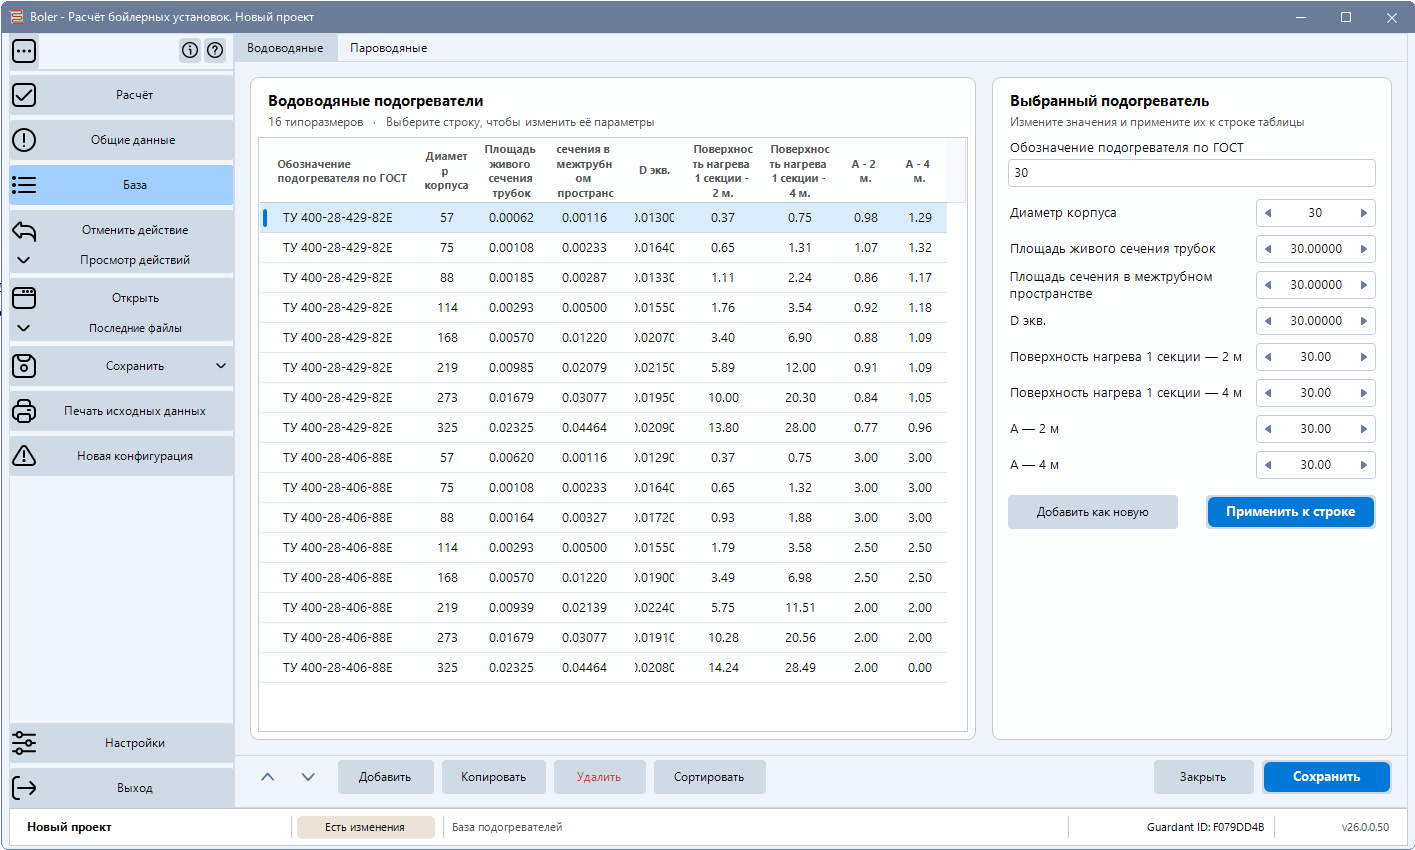
Task: Click the warning triangle icon for Новая конфигурация
Action: click(24, 456)
